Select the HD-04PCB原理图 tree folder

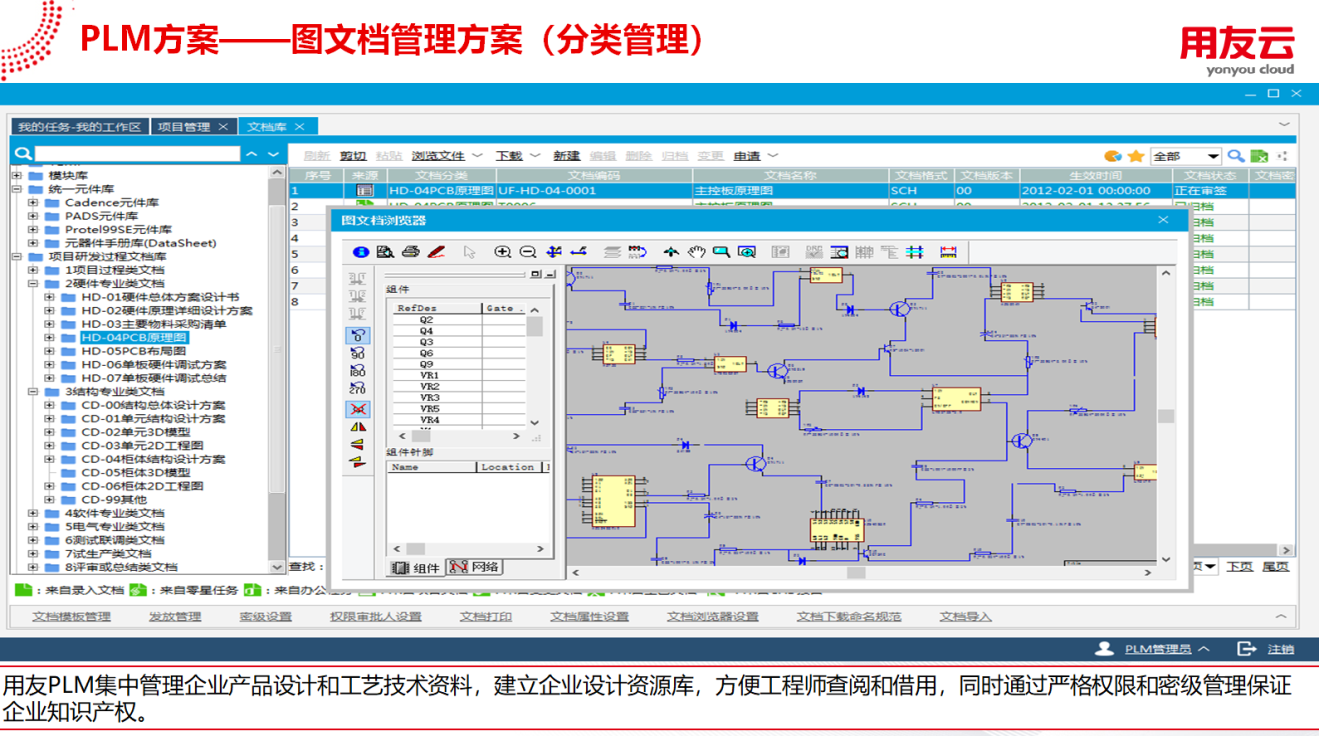pyautogui.click(x=133, y=338)
